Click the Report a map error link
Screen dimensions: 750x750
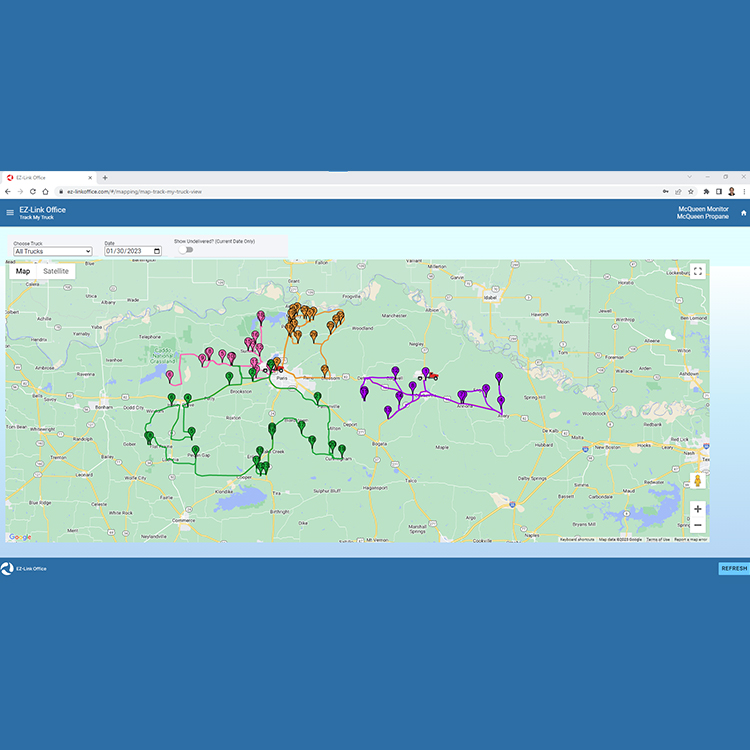[690, 539]
